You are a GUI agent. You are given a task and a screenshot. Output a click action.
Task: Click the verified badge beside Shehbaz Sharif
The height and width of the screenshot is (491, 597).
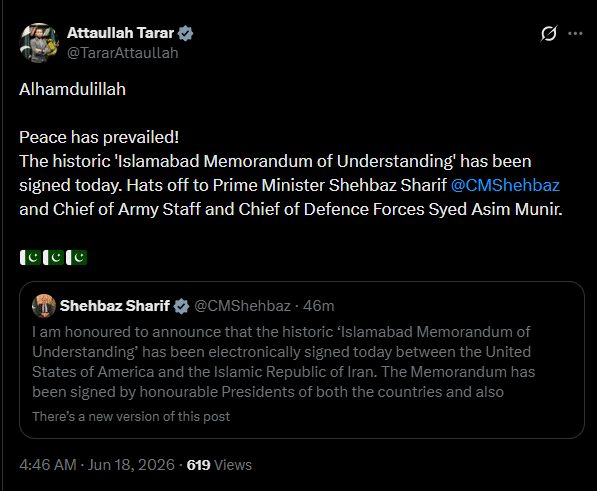pos(181,306)
